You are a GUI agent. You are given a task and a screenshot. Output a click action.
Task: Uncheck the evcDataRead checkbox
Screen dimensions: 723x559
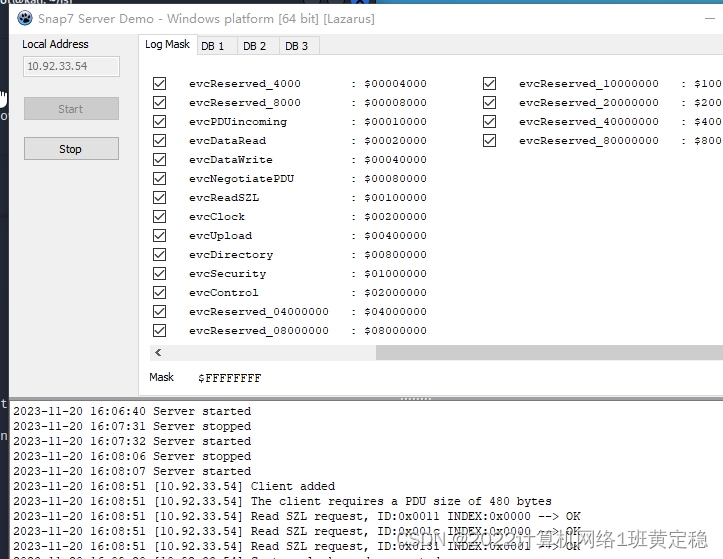click(160, 140)
